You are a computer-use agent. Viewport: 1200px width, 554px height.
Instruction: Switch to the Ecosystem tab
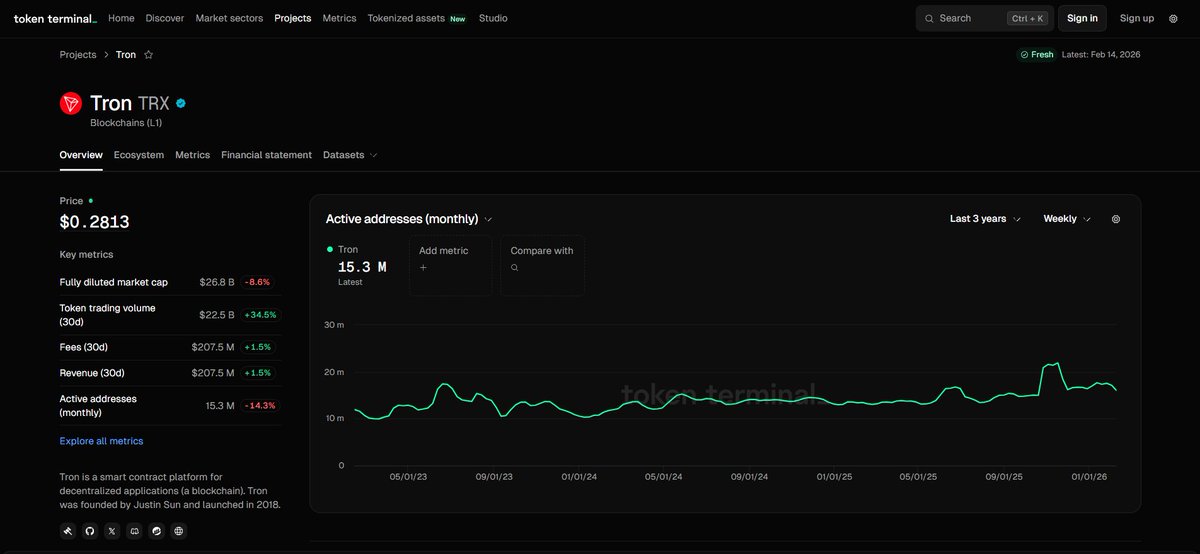[x=139, y=155]
